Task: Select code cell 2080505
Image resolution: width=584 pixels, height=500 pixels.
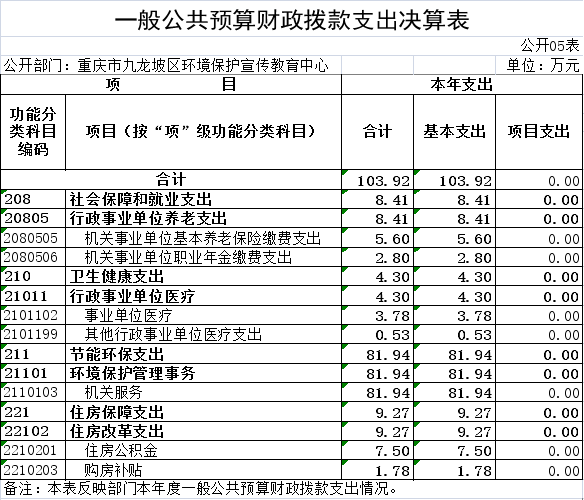Action: coord(33,238)
